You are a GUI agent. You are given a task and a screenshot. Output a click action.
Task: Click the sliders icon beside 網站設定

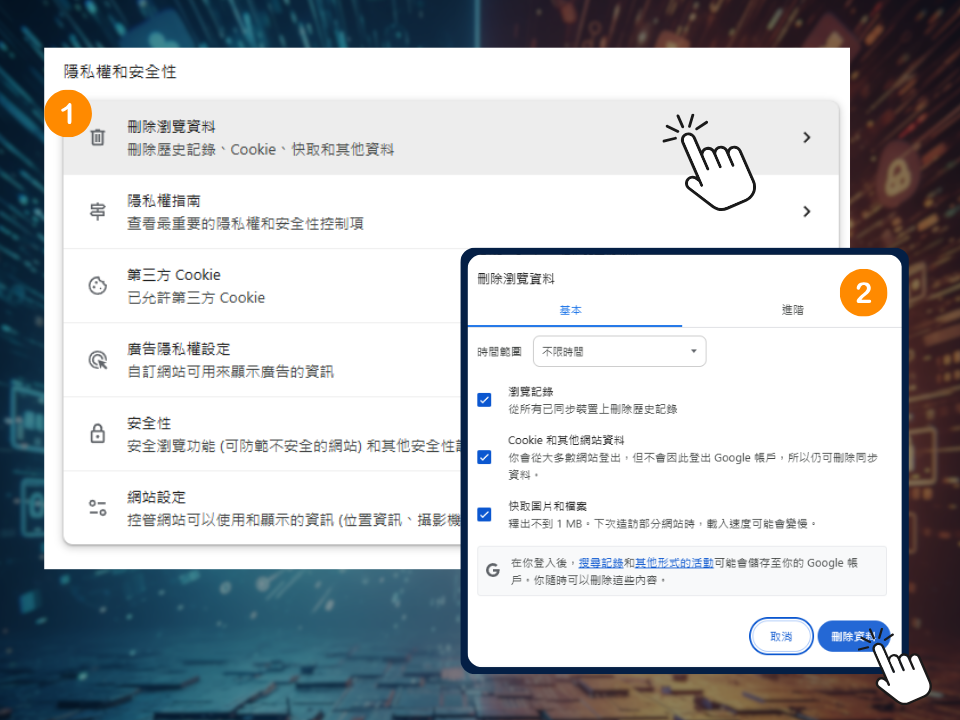[x=97, y=508]
